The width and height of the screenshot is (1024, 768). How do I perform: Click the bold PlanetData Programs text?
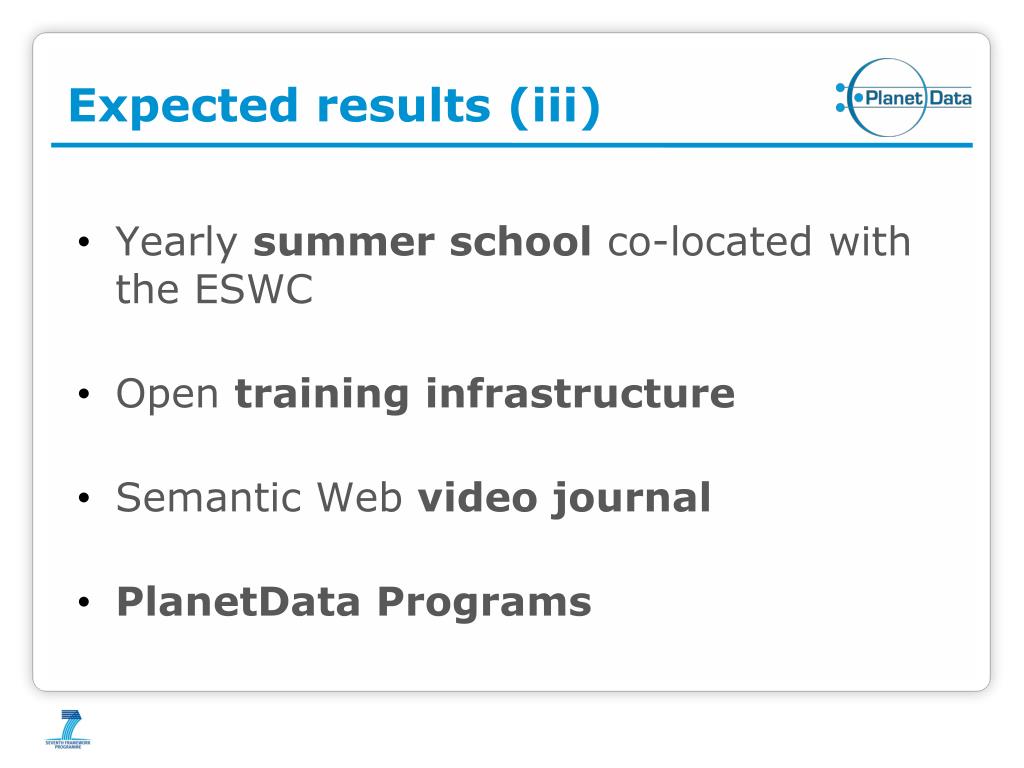tap(354, 601)
